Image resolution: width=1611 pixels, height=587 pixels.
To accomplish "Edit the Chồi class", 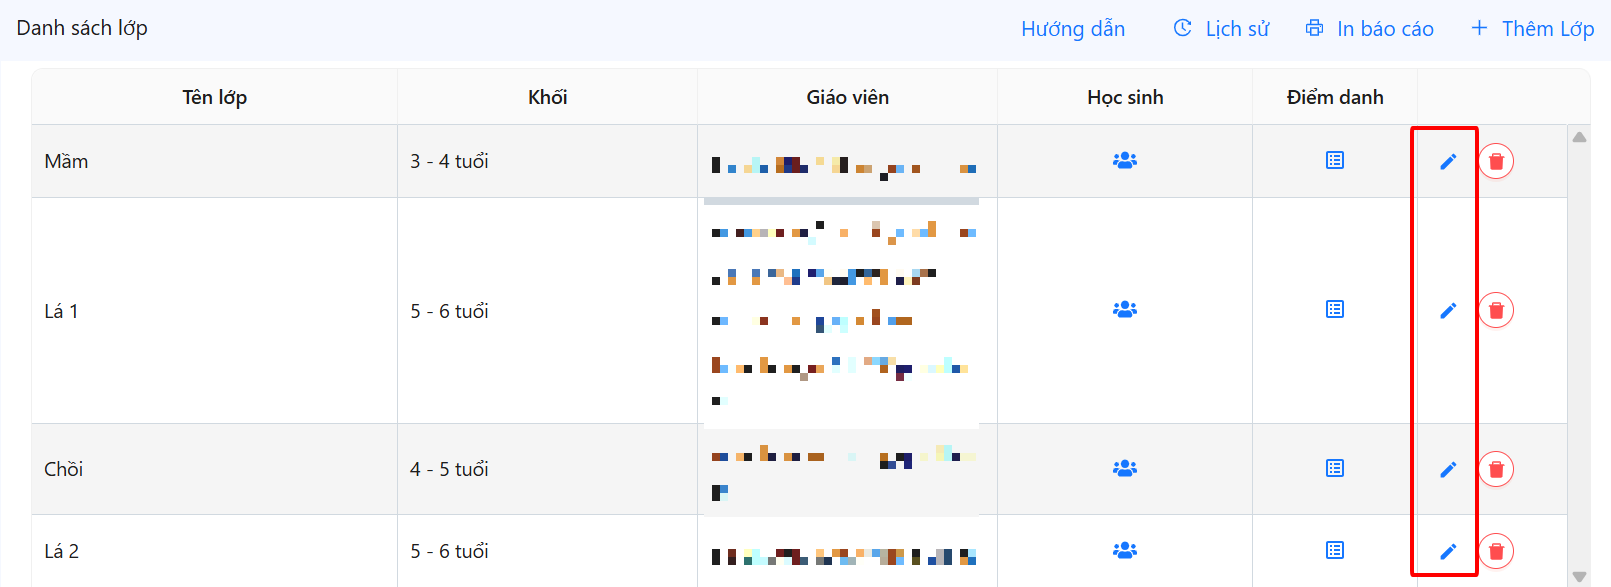I will point(1447,469).
